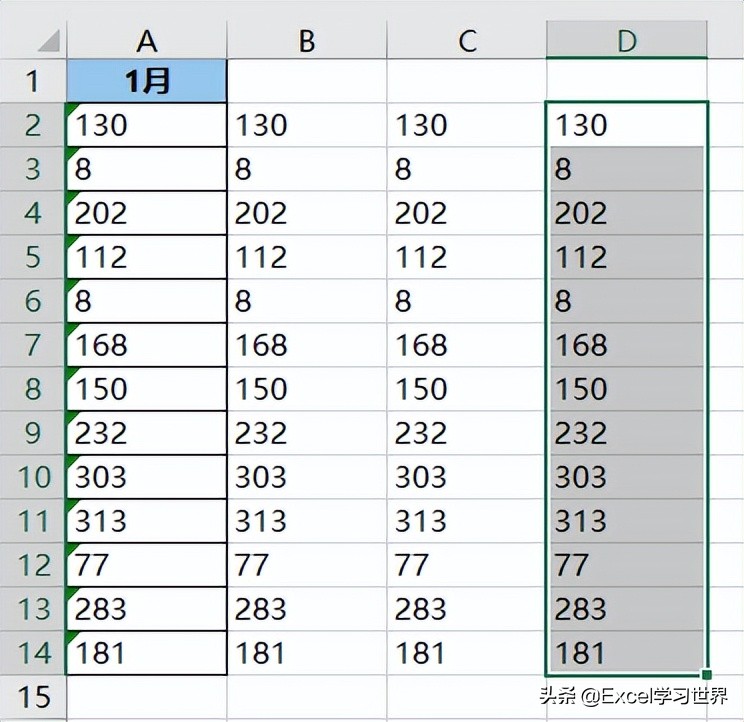Click cell B9 containing 232
Viewport: 744px width, 722px height.
(307, 433)
